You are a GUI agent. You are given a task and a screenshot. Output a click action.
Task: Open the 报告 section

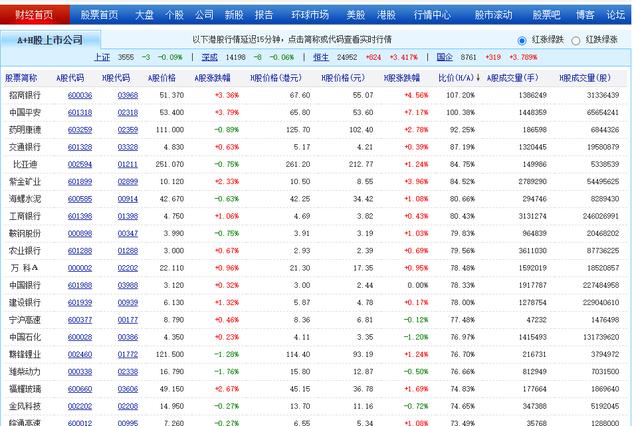point(264,15)
